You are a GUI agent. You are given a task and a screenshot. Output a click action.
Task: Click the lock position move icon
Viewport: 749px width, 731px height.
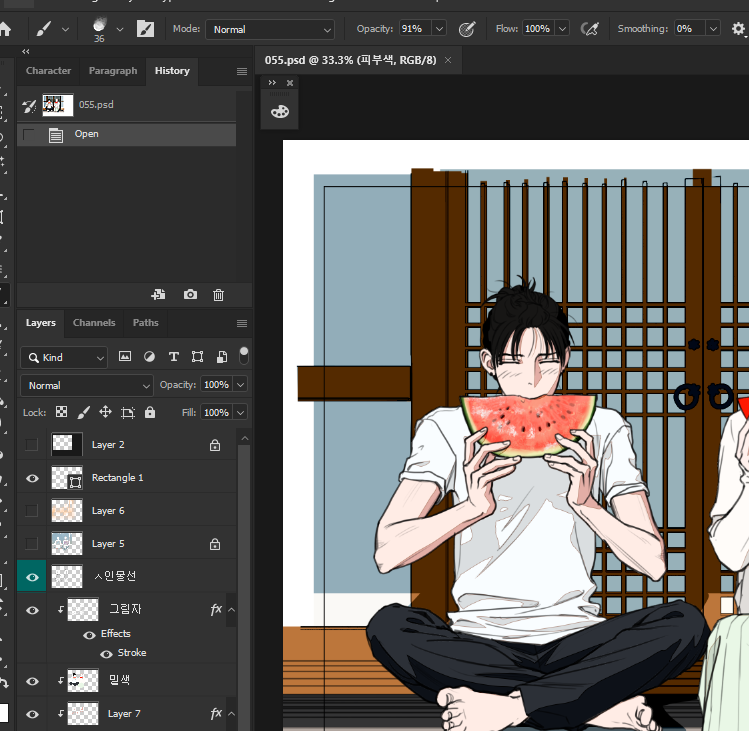(x=106, y=412)
